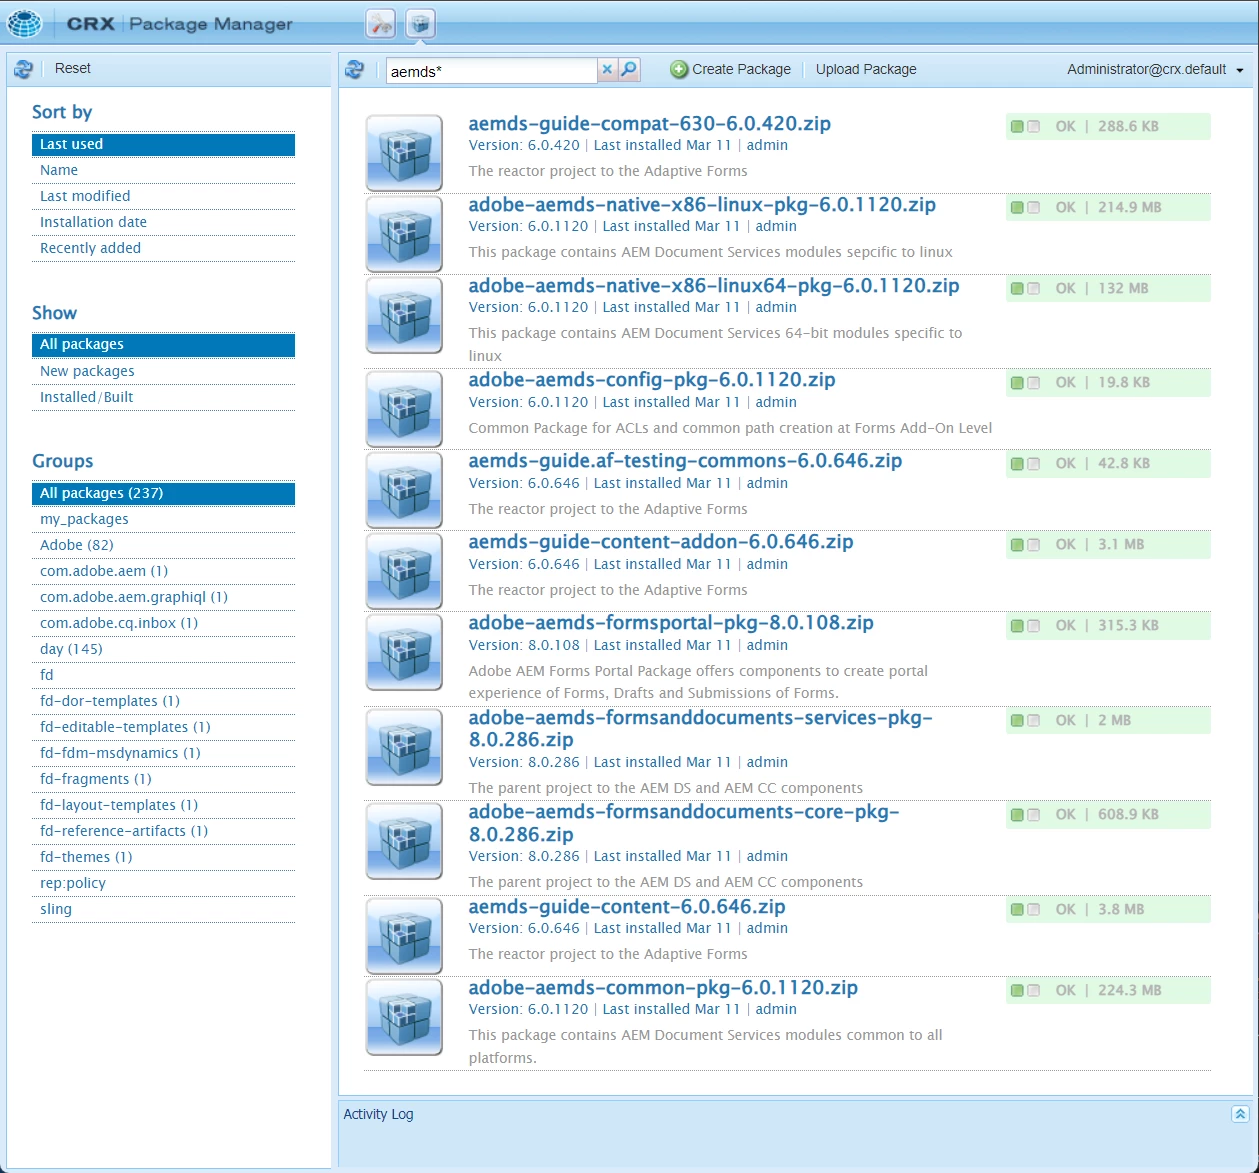Click package icon of adobe-aemds-common-pkg
The height and width of the screenshot is (1173, 1259).
pyautogui.click(x=404, y=1017)
